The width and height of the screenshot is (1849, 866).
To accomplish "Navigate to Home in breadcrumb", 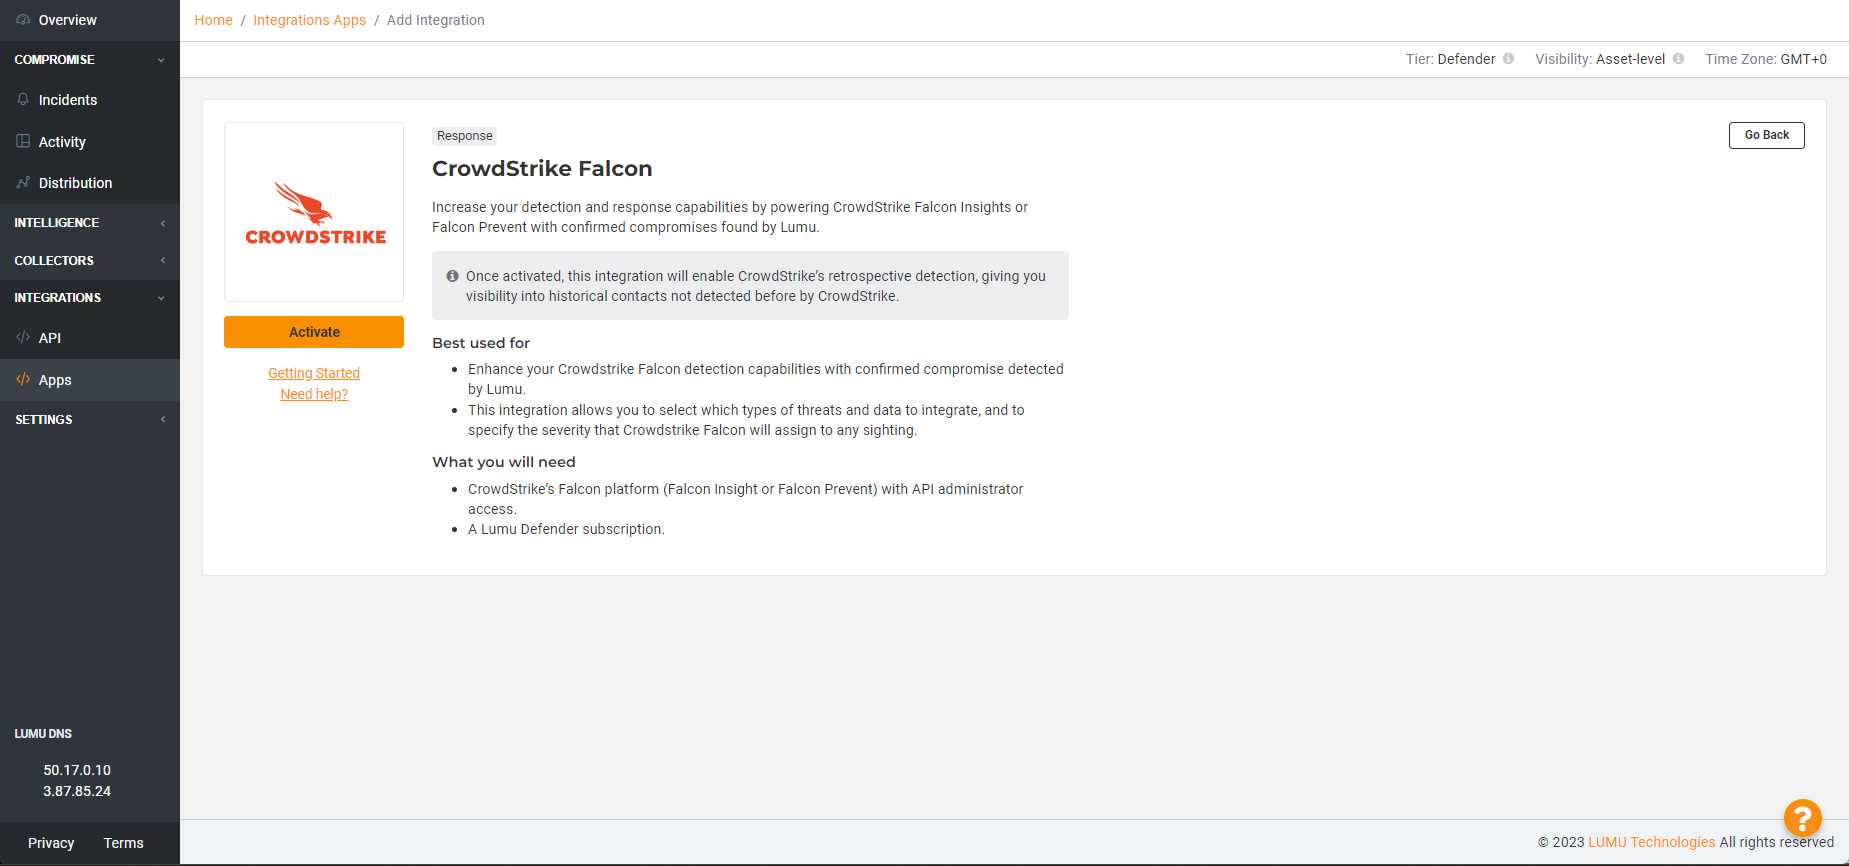I will tap(213, 20).
